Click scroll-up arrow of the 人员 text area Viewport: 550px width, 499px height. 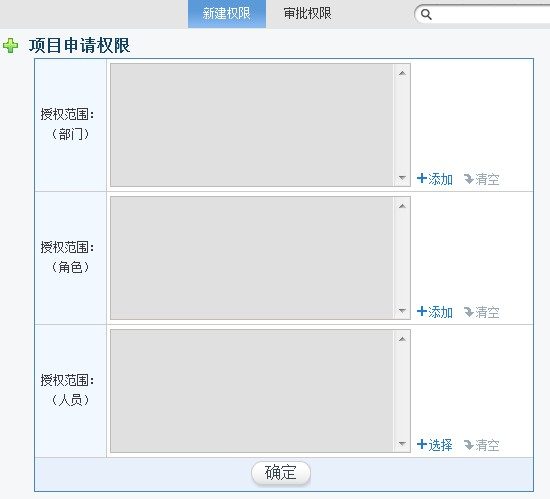pyautogui.click(x=402, y=339)
